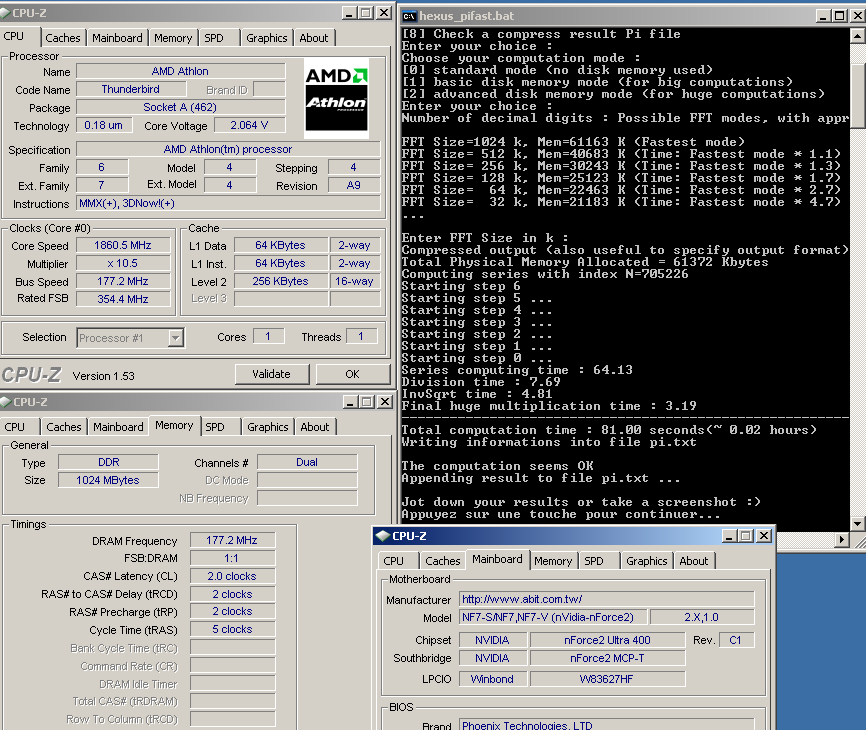The height and width of the screenshot is (730, 866).
Task: Click BIOS brand Phoenix Technologies, LTD
Action: coord(606,724)
